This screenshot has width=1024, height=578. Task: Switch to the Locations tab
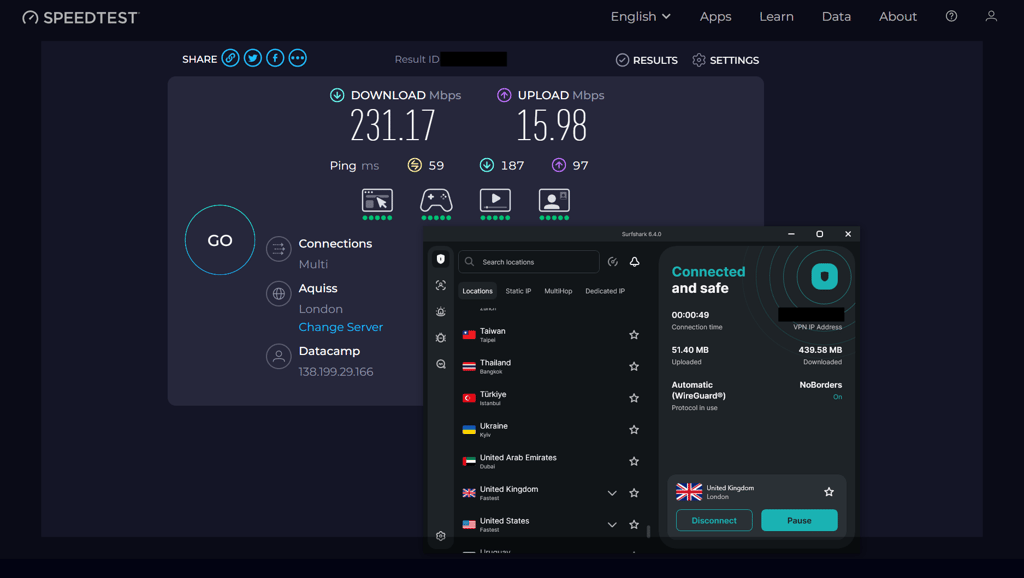point(477,291)
